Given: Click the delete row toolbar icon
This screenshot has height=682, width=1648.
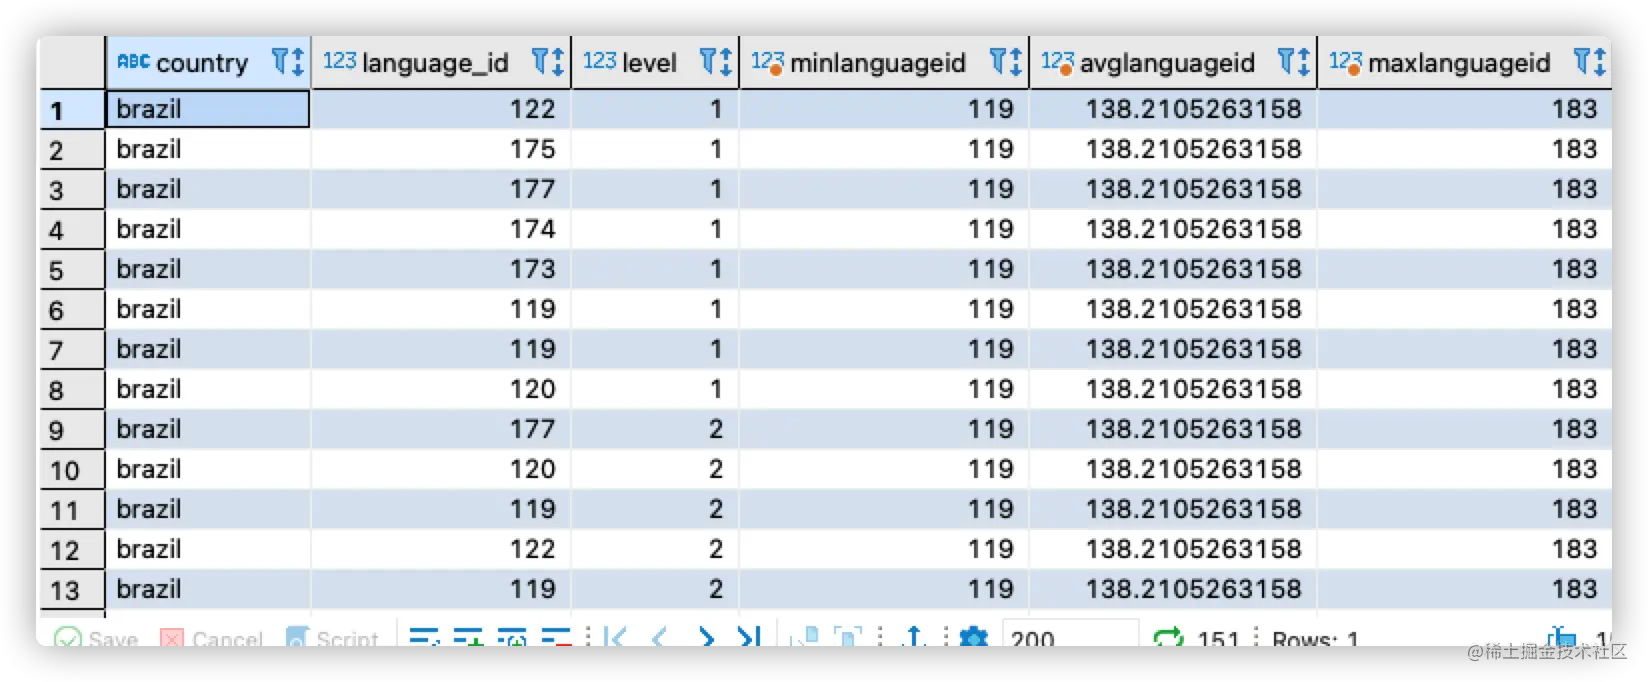Looking at the screenshot, I should (556, 637).
